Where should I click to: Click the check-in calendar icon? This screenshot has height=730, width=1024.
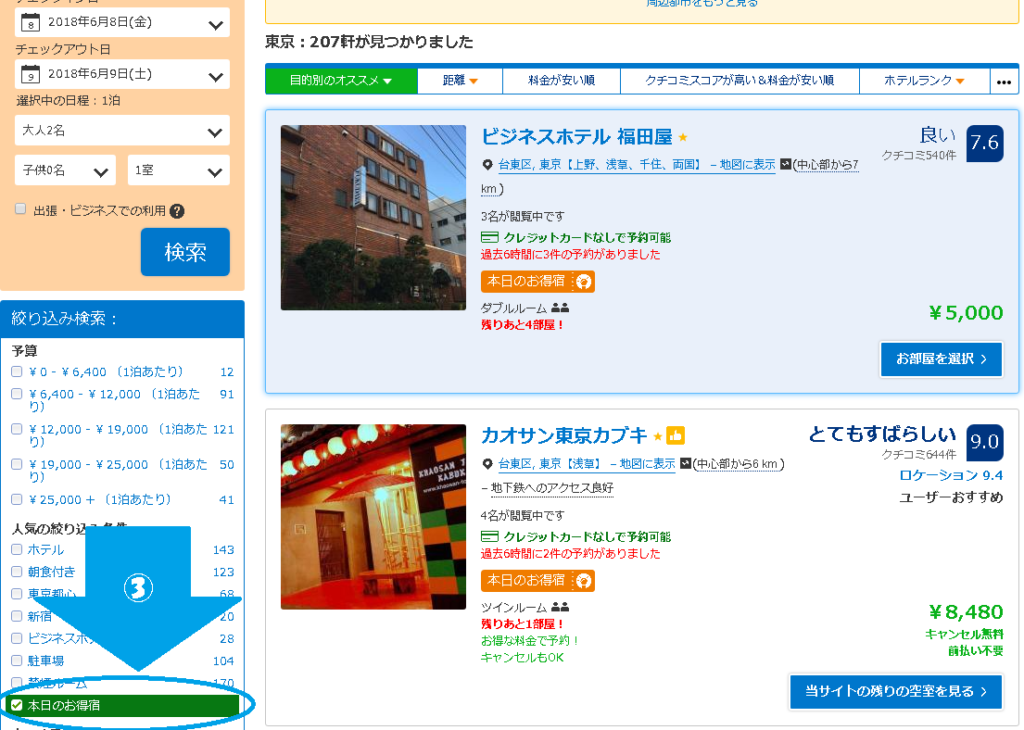(x=31, y=23)
